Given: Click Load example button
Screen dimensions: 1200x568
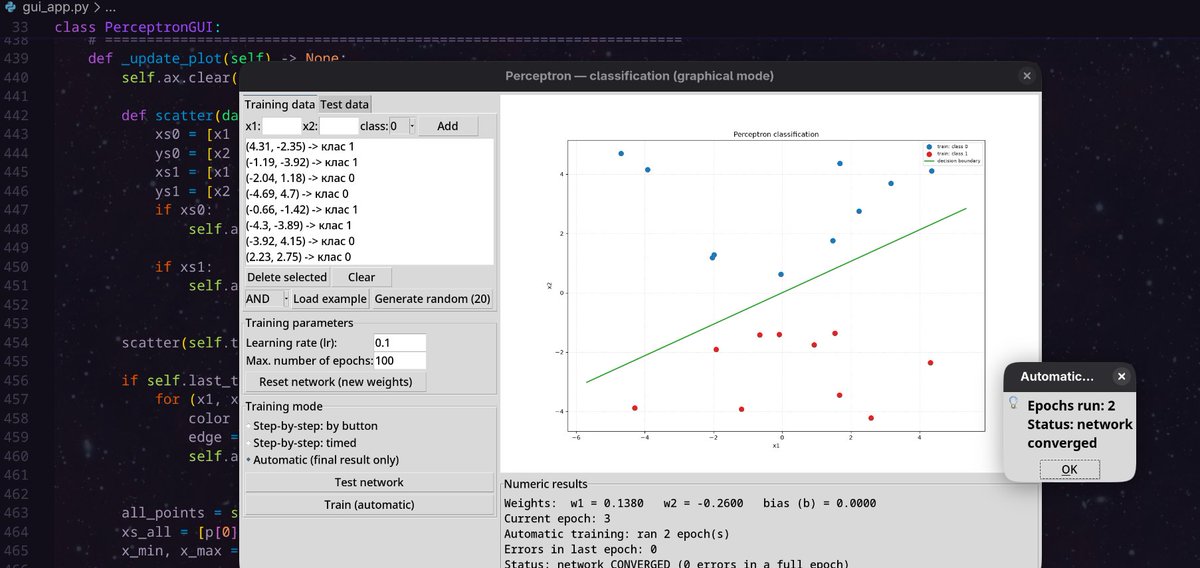Looking at the screenshot, I should [330, 299].
